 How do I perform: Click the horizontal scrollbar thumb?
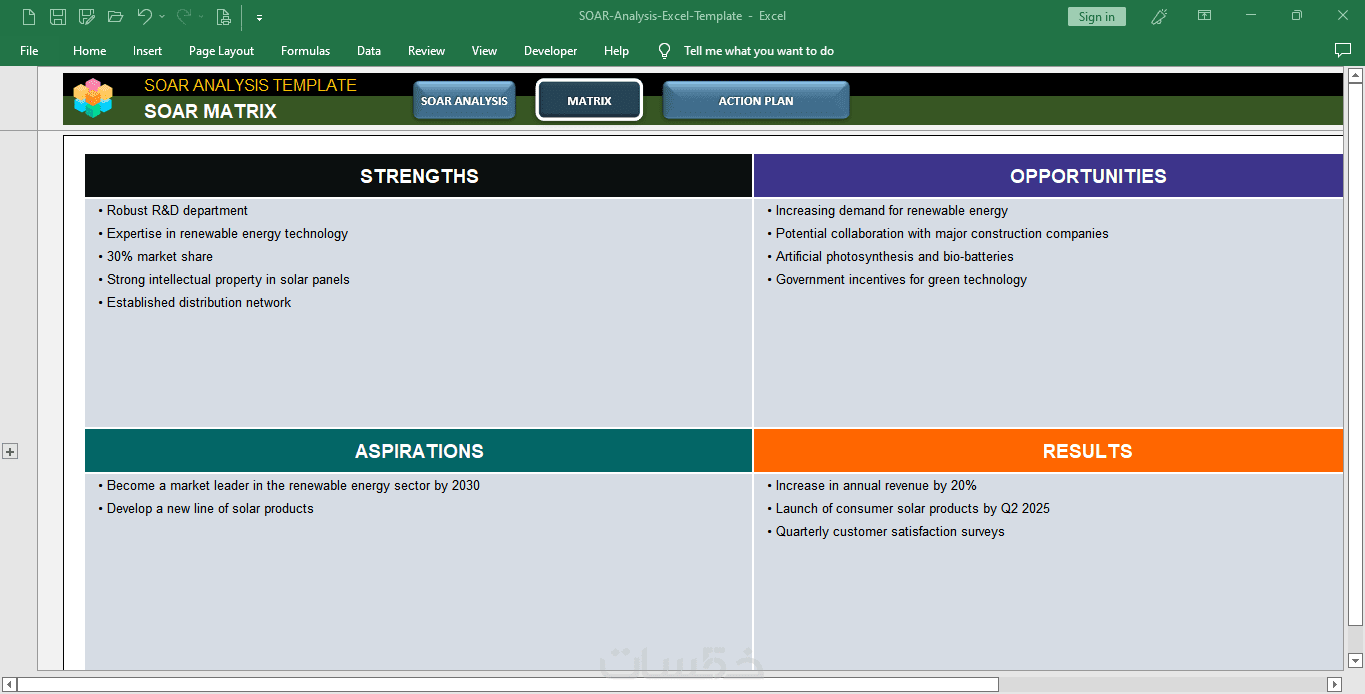[508, 684]
